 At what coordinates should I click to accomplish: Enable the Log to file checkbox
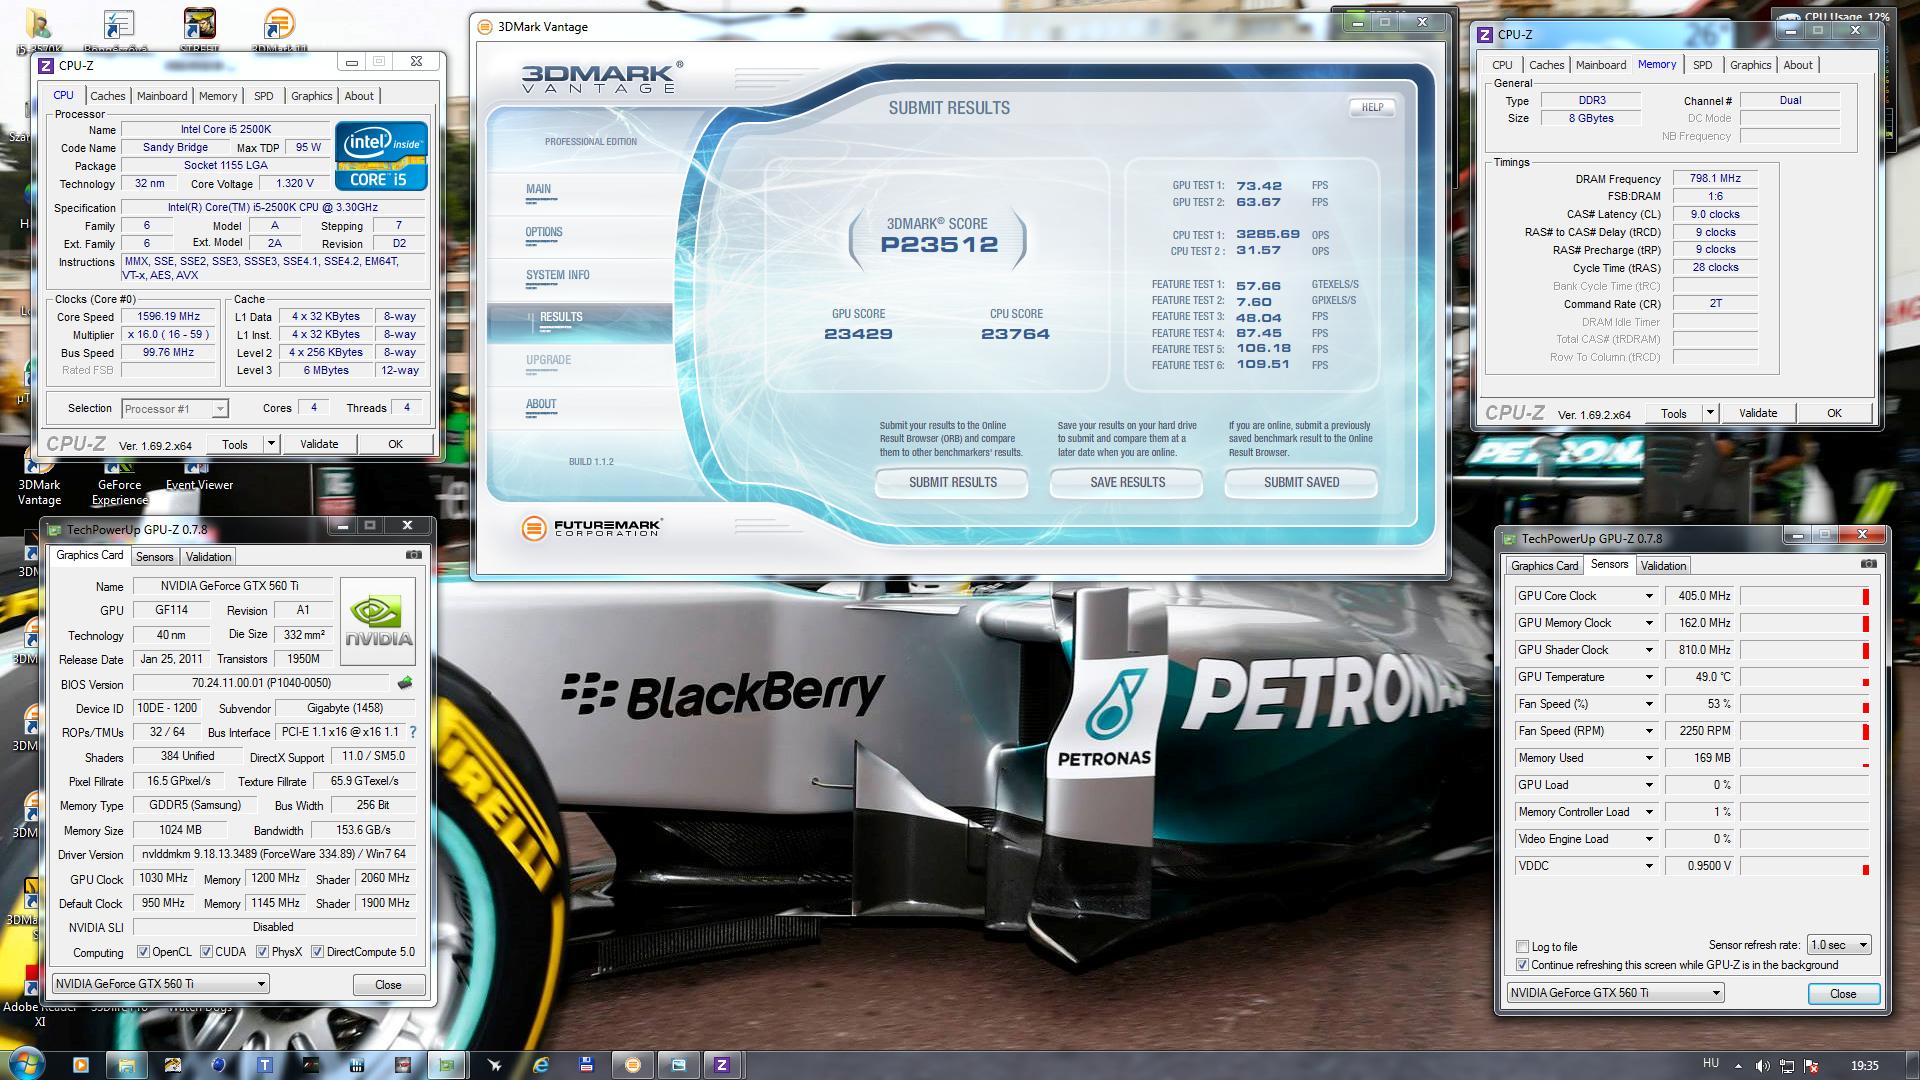click(x=1522, y=947)
